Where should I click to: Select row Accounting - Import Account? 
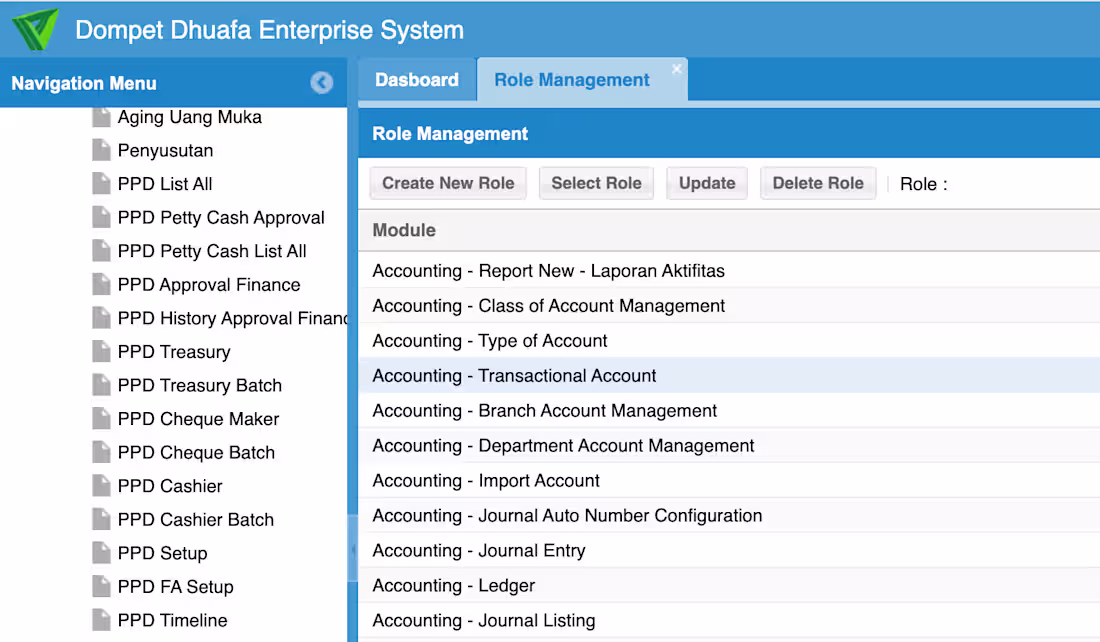pos(729,481)
